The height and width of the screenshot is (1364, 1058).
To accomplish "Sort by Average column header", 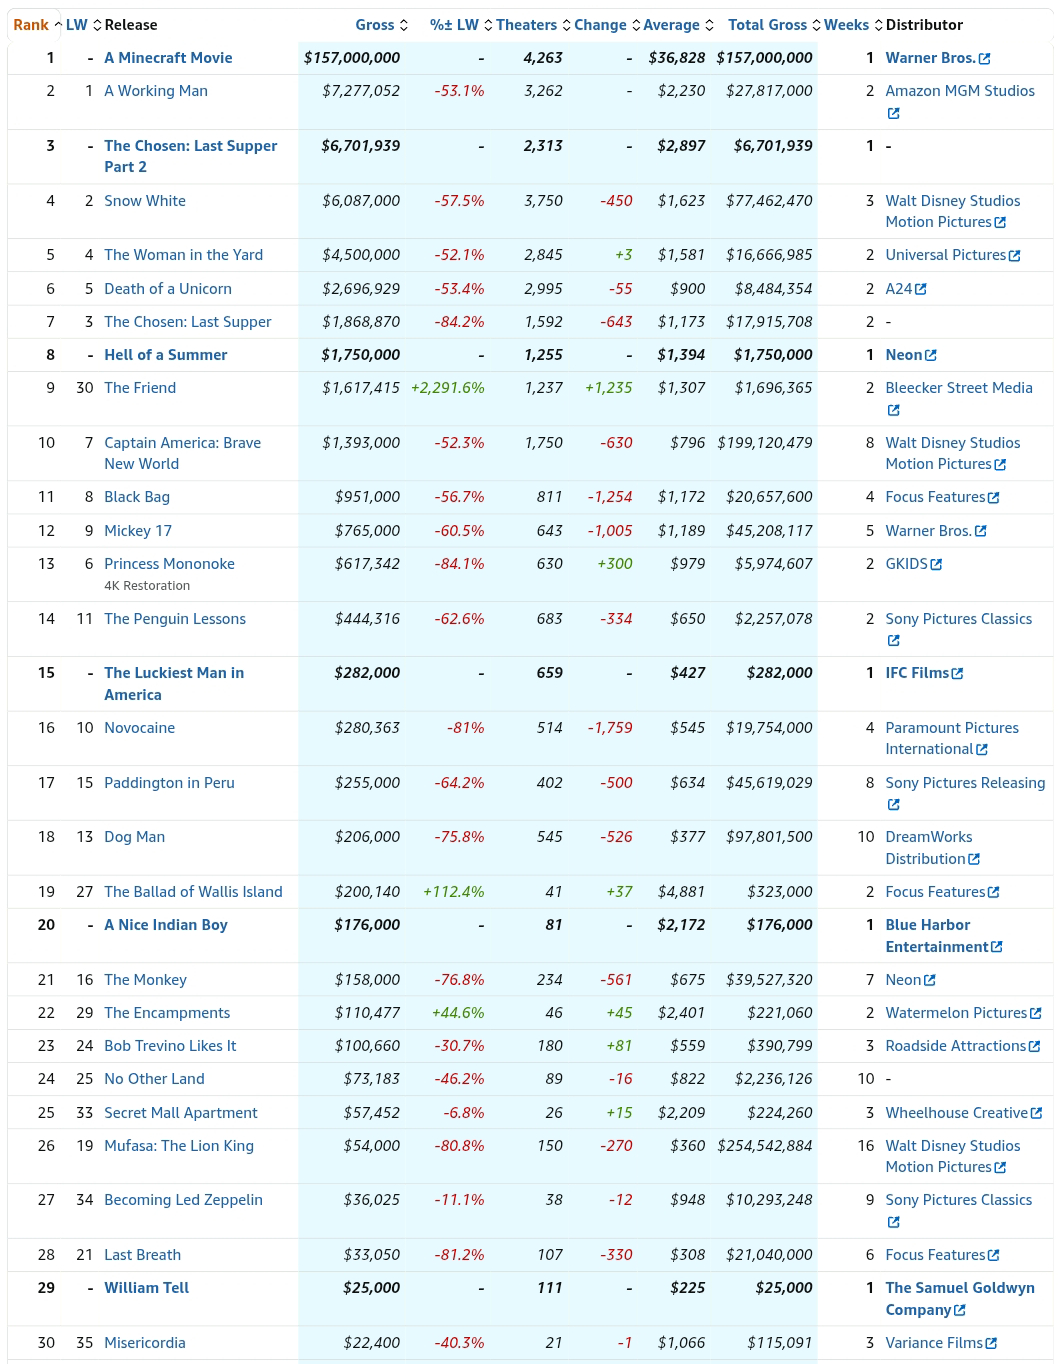I will (678, 25).
